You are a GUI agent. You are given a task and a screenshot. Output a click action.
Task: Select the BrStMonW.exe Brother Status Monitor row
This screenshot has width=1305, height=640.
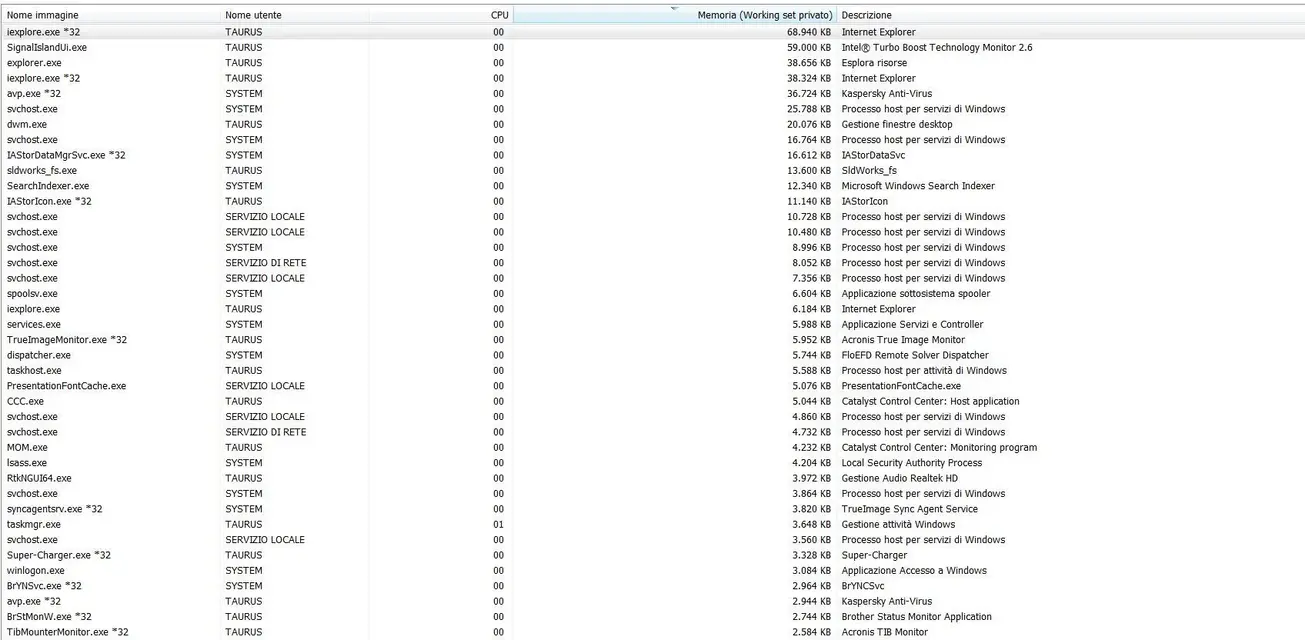[49, 617]
